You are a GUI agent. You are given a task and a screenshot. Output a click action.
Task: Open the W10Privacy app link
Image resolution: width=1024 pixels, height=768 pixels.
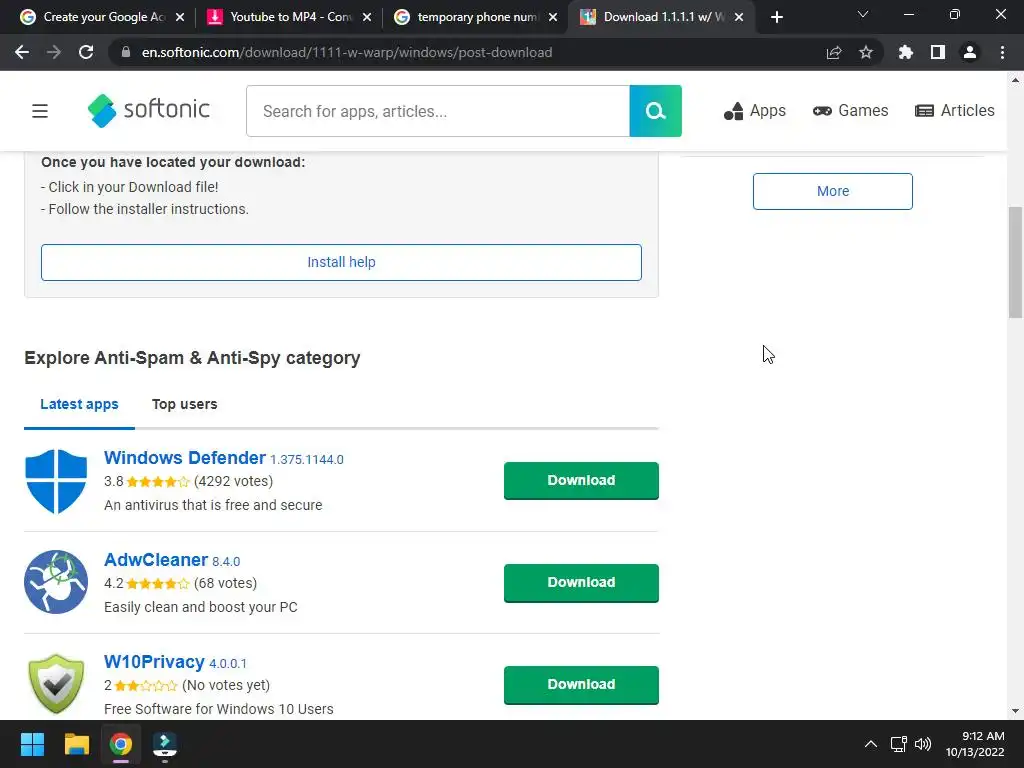point(154,662)
